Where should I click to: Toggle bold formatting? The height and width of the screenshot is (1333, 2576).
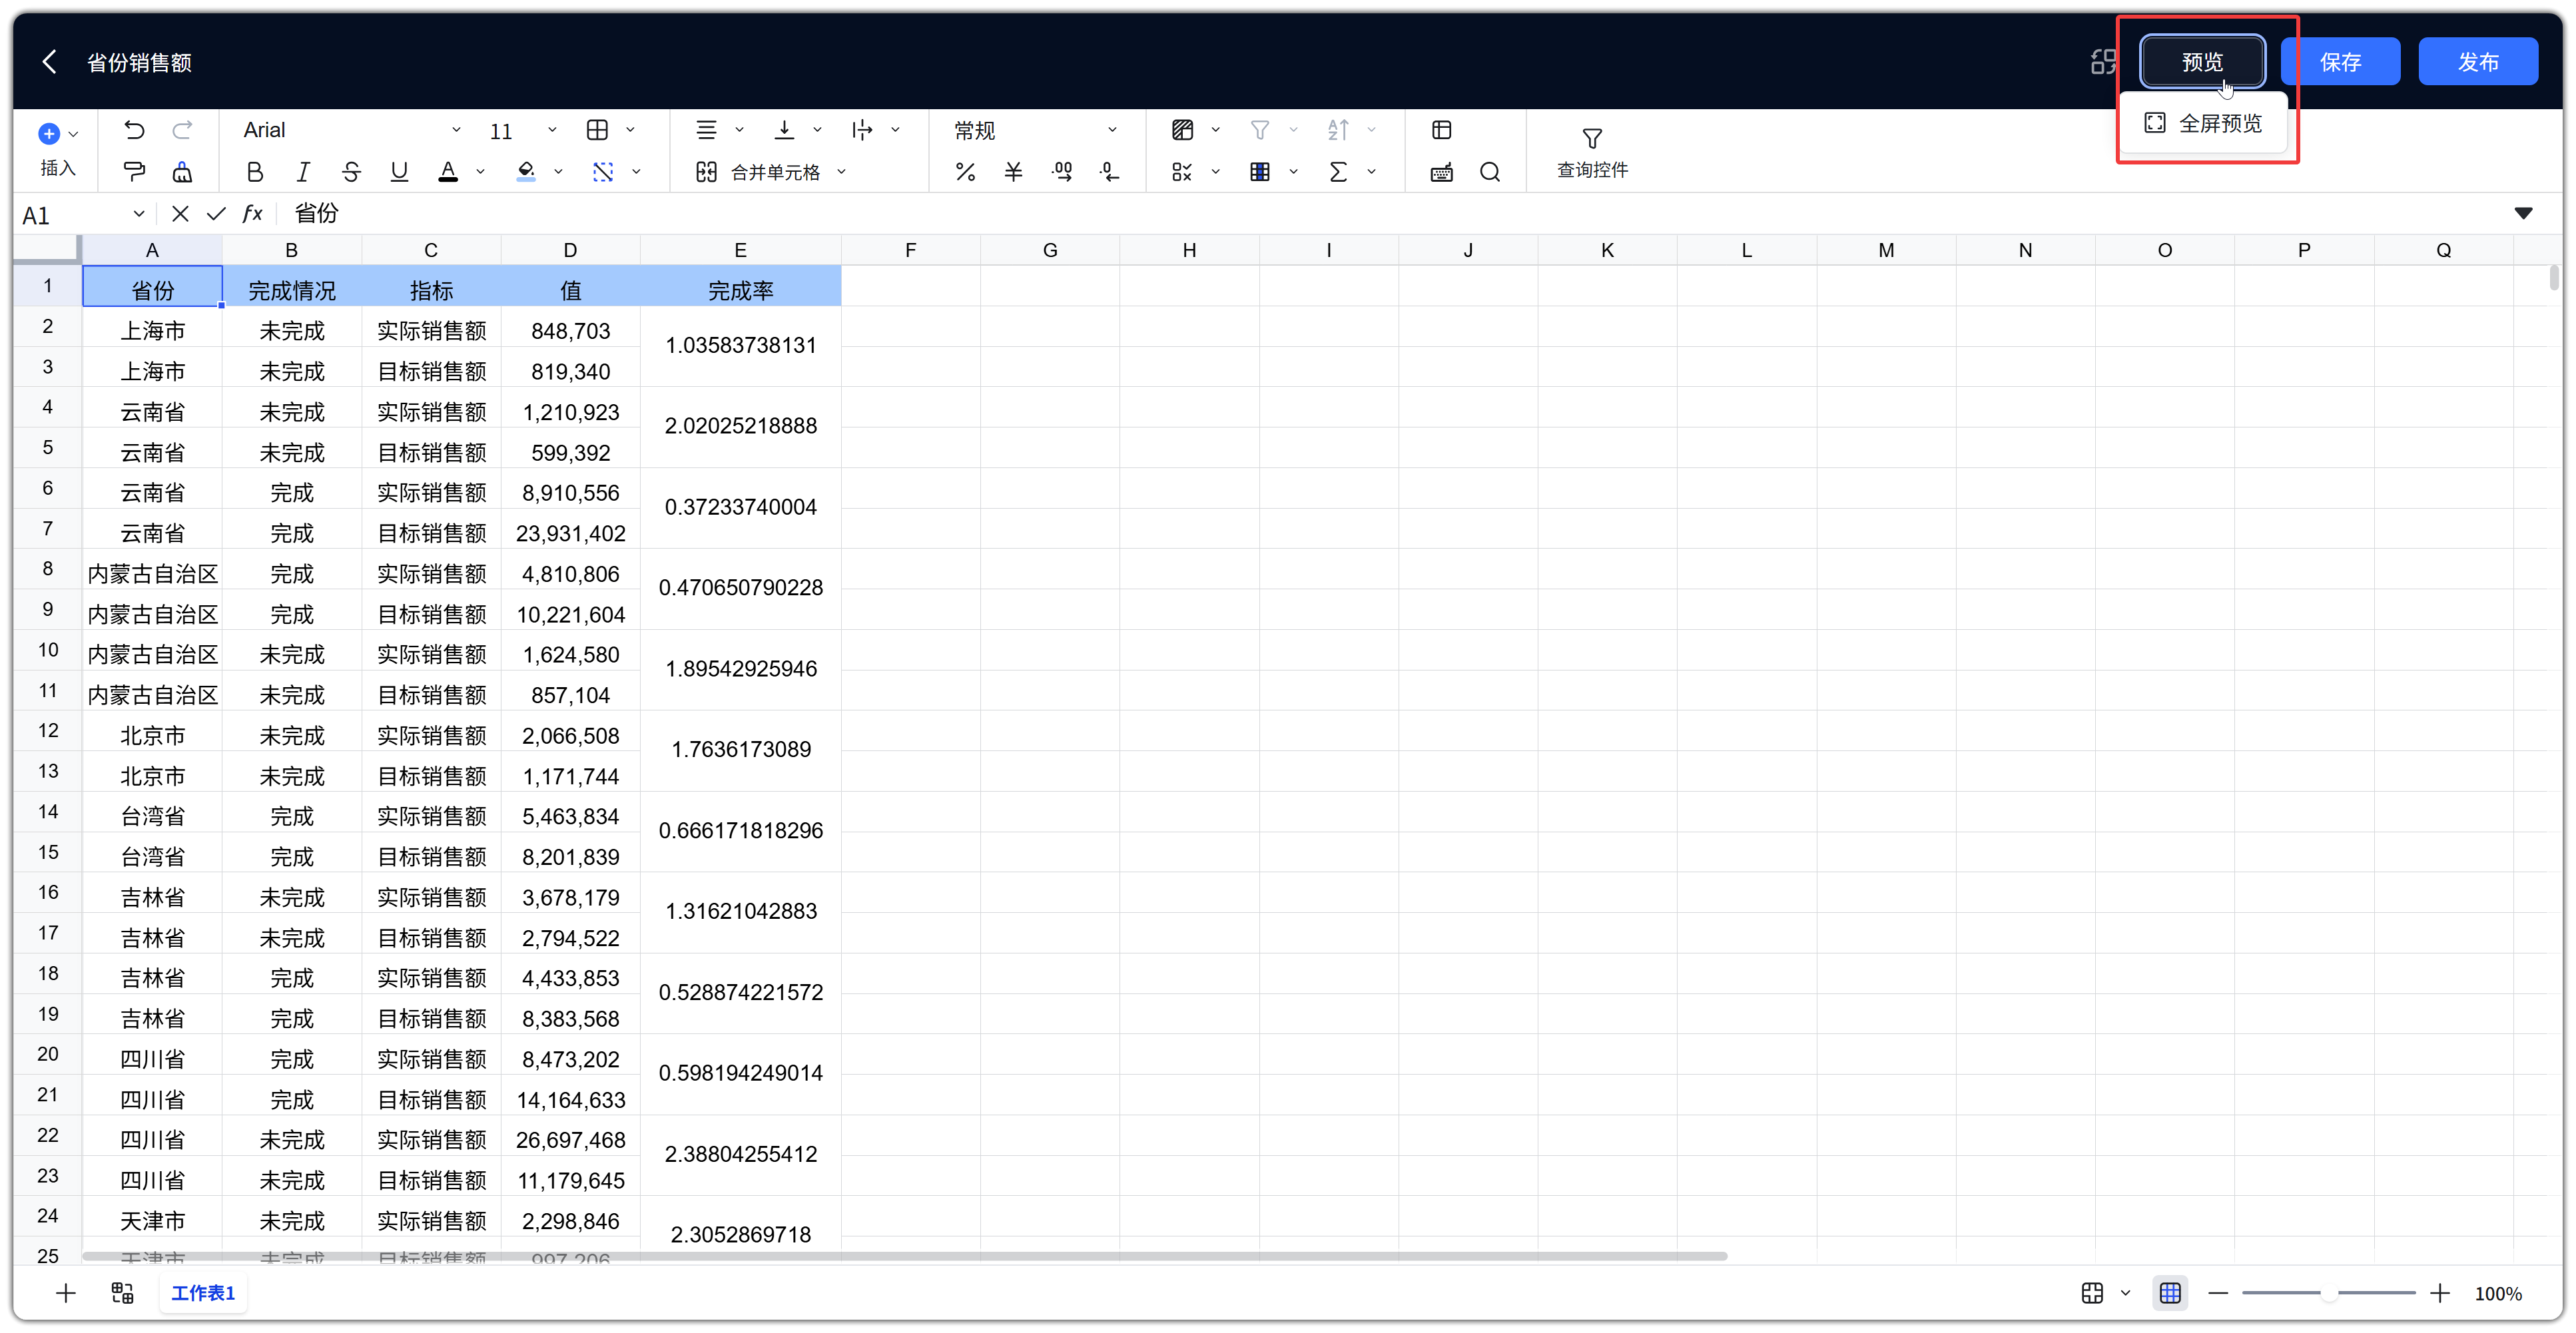[255, 172]
